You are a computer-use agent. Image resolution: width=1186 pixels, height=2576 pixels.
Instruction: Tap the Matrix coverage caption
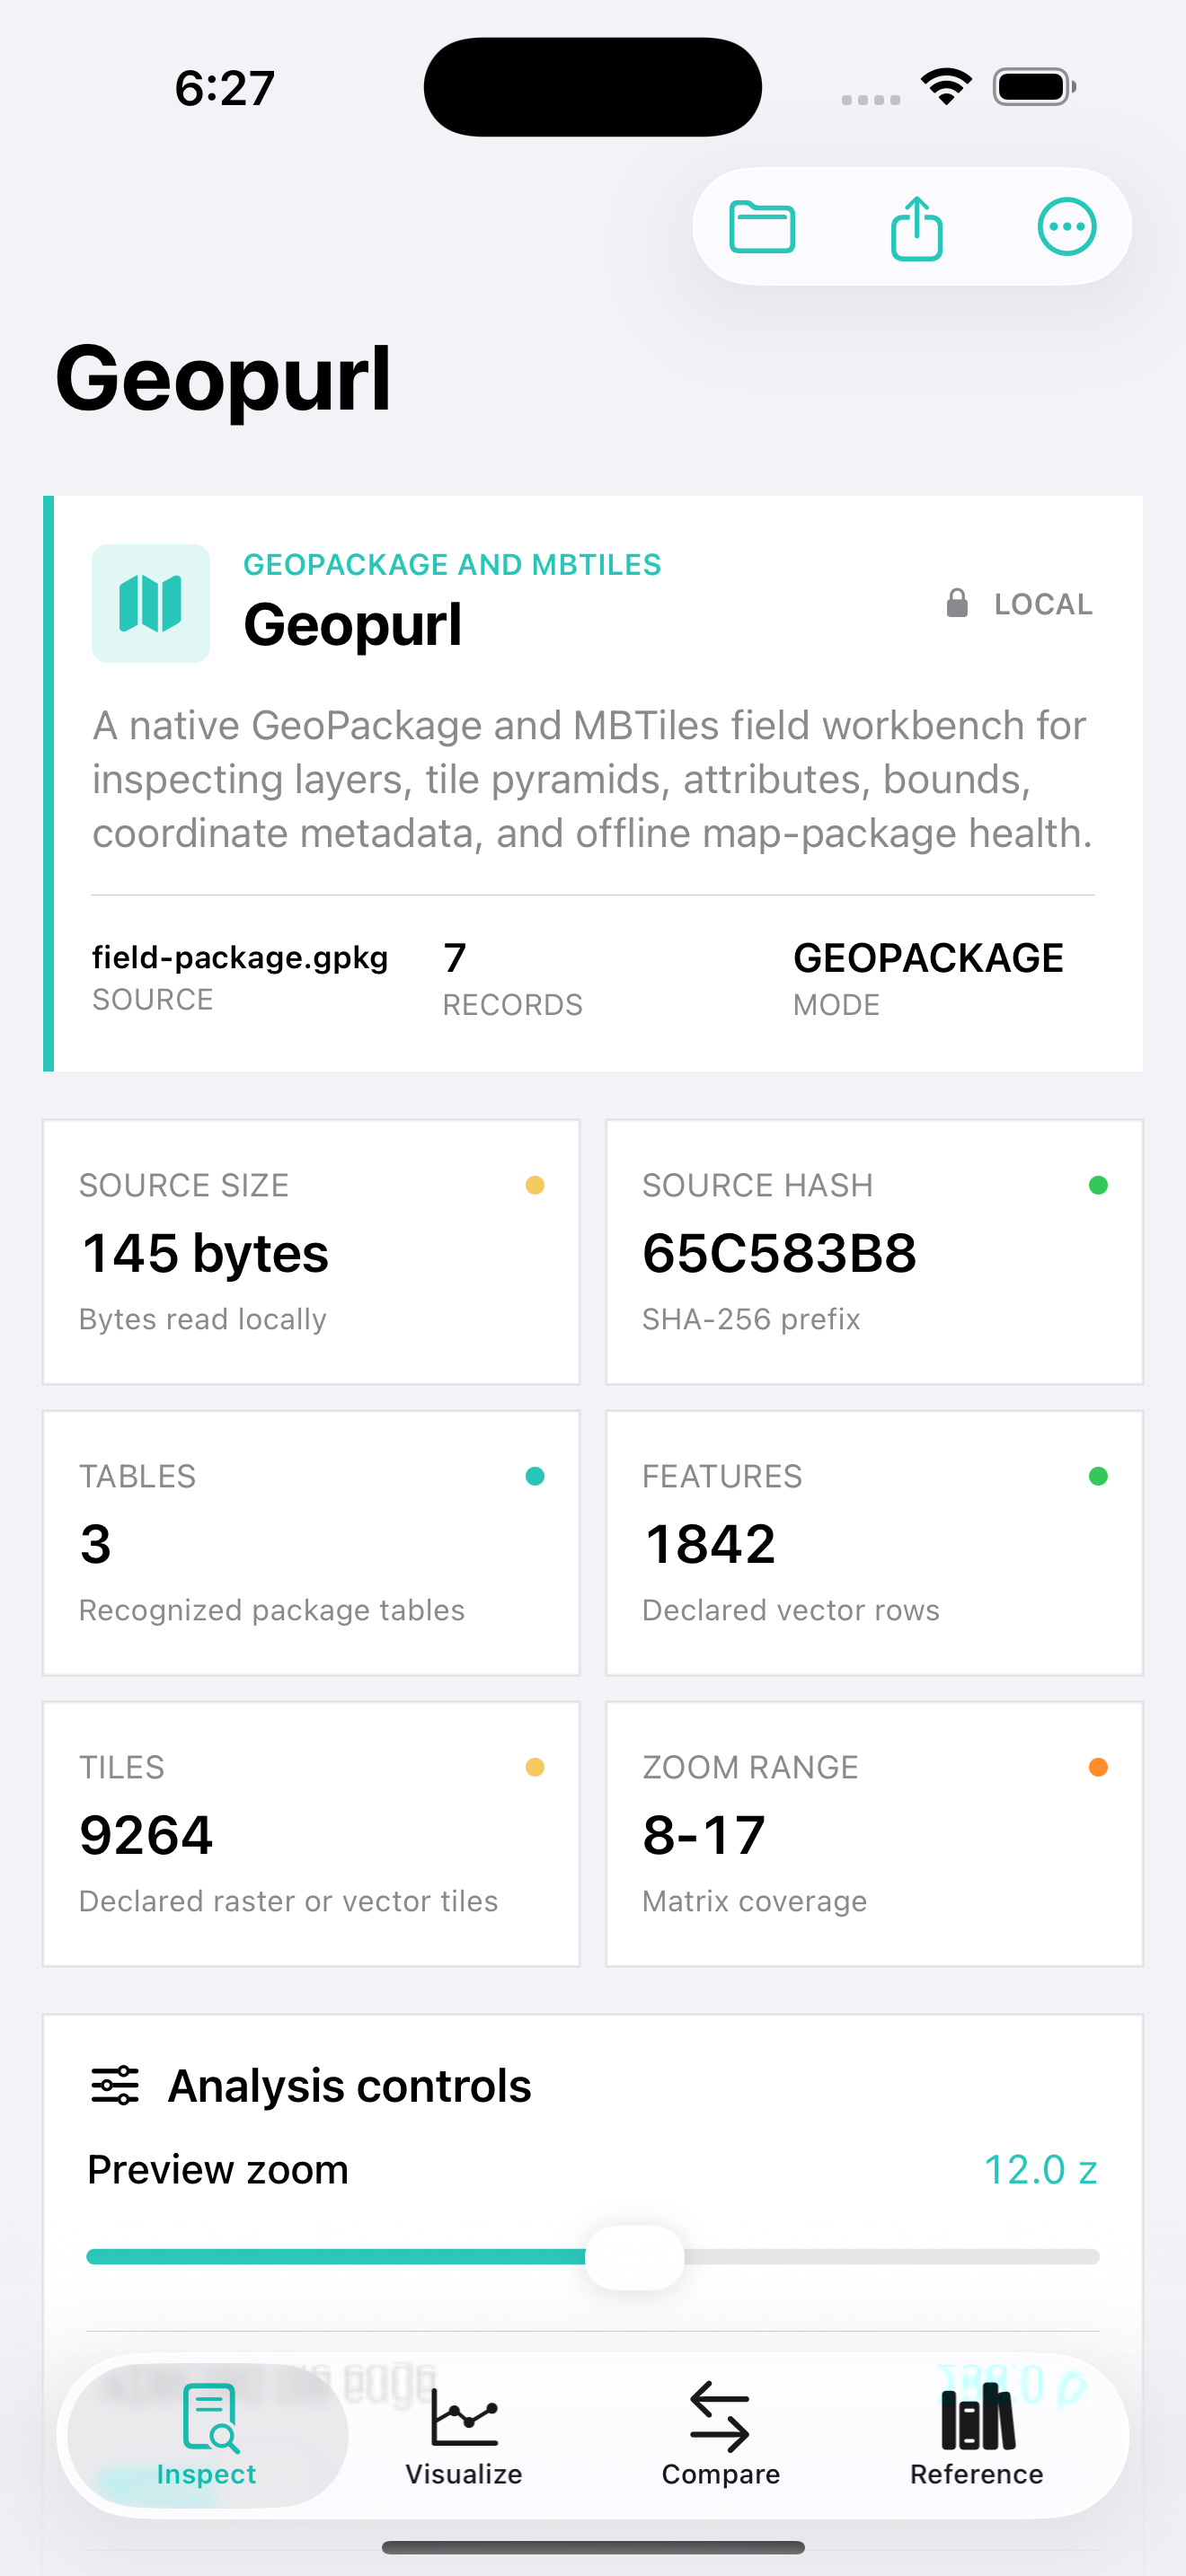pos(754,1901)
